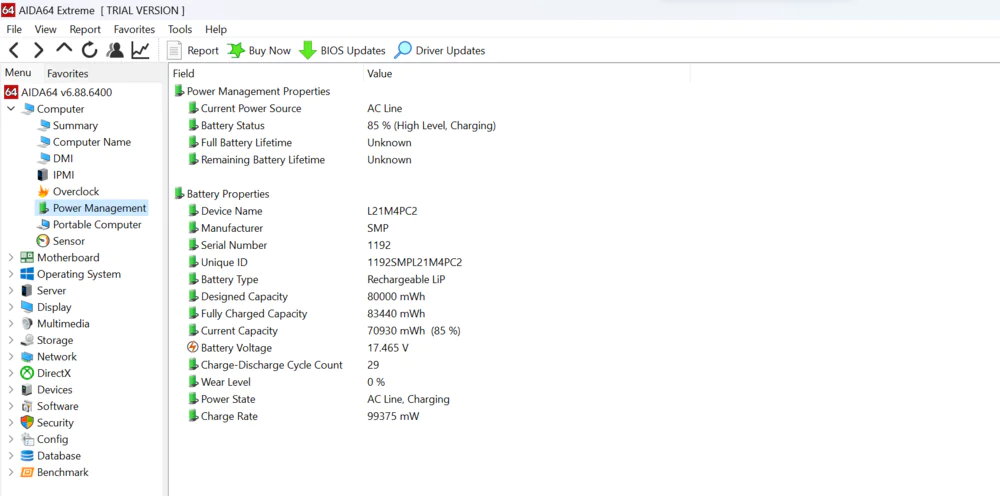Click the Sensor gauge icon
Image resolution: width=1000 pixels, height=496 pixels.
click(x=43, y=241)
